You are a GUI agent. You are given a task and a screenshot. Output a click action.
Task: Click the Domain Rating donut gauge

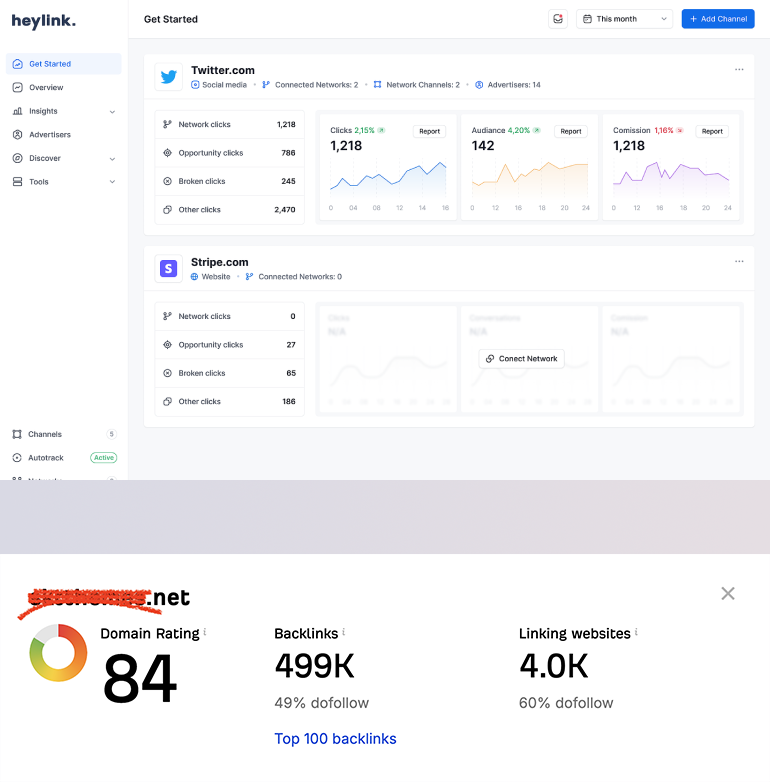pos(58,652)
